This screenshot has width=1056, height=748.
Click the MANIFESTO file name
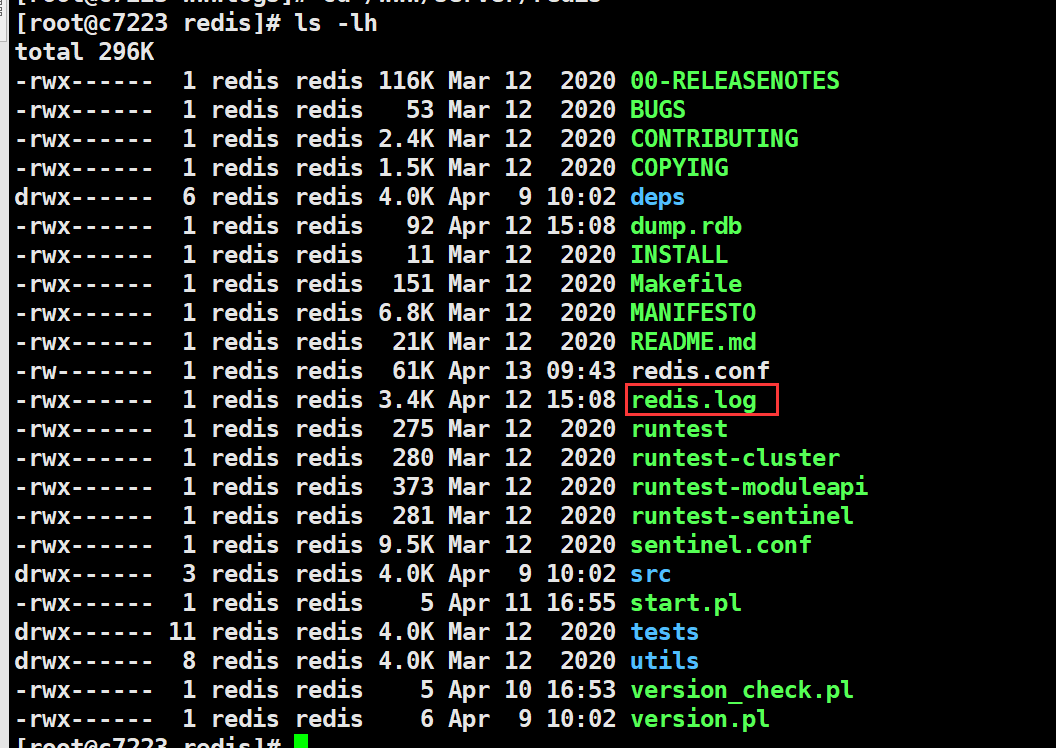693,312
